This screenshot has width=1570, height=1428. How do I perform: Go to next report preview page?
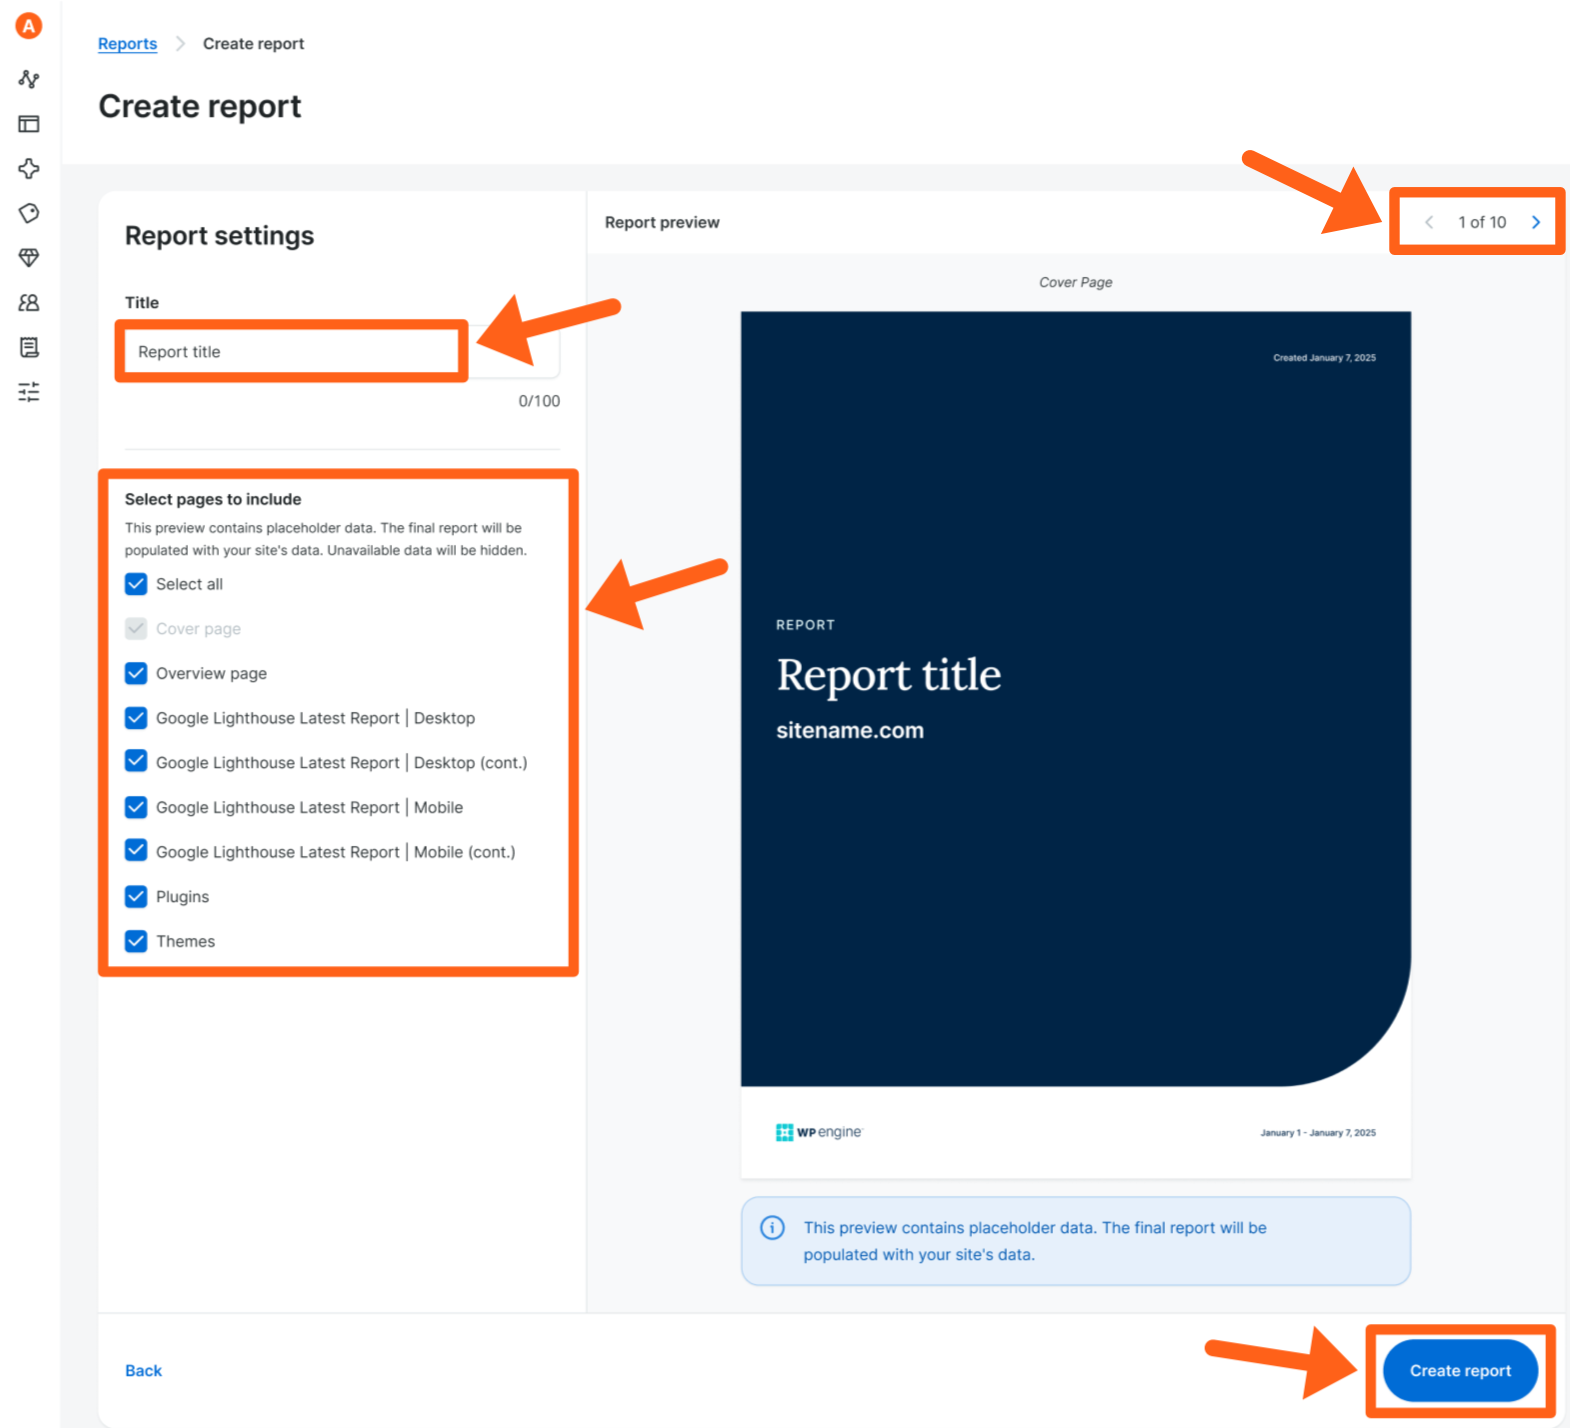click(1536, 222)
